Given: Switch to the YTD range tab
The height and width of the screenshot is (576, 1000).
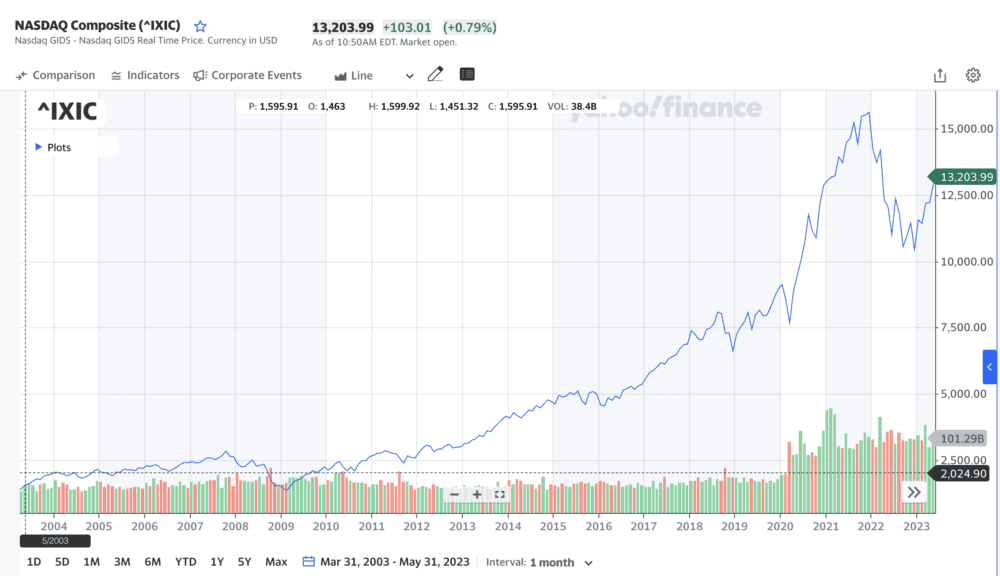Looking at the screenshot, I should tap(185, 562).
